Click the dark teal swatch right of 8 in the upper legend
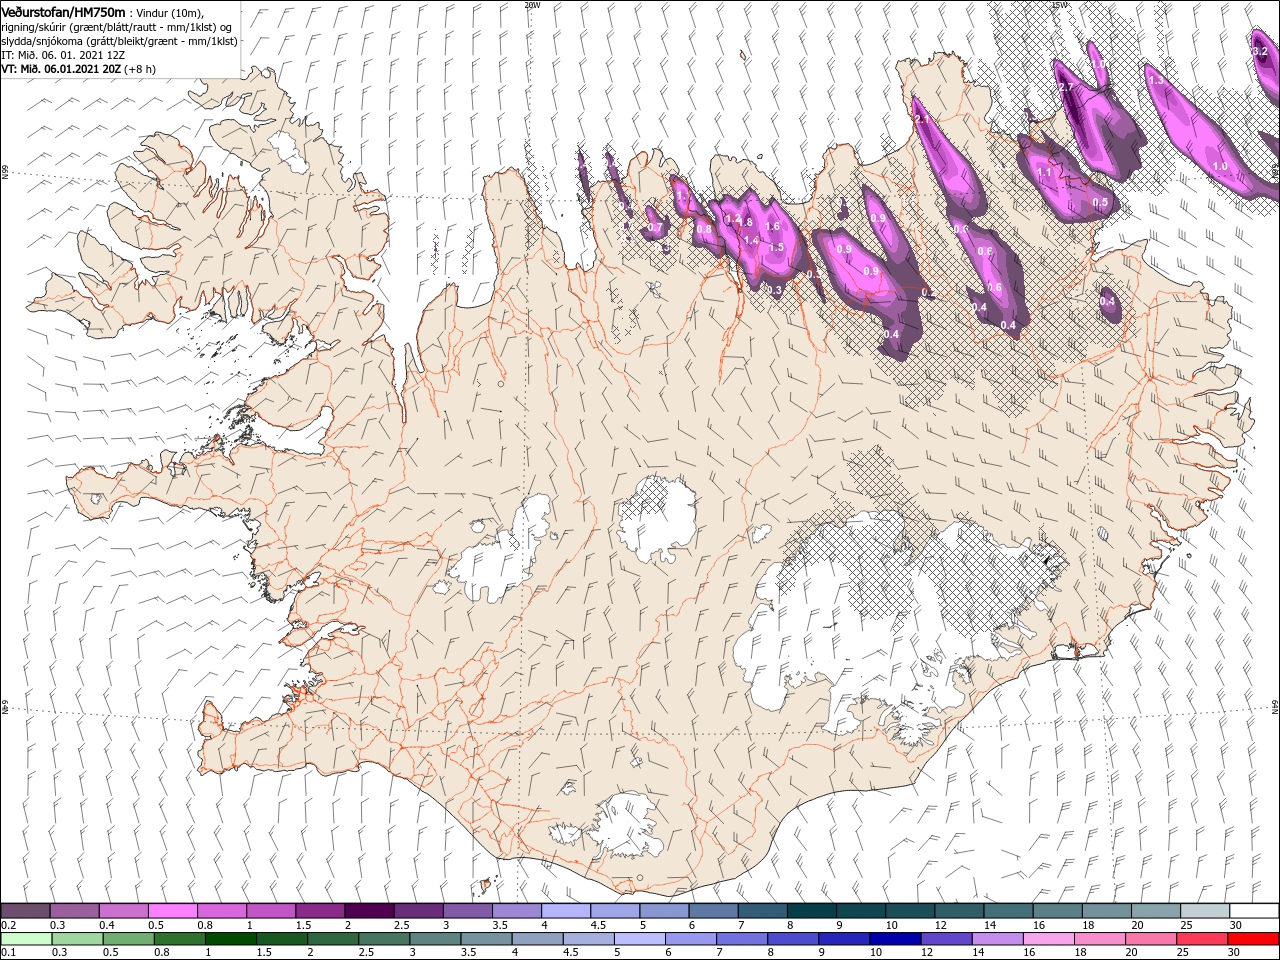Screen dimensions: 1280x960 tap(811, 911)
